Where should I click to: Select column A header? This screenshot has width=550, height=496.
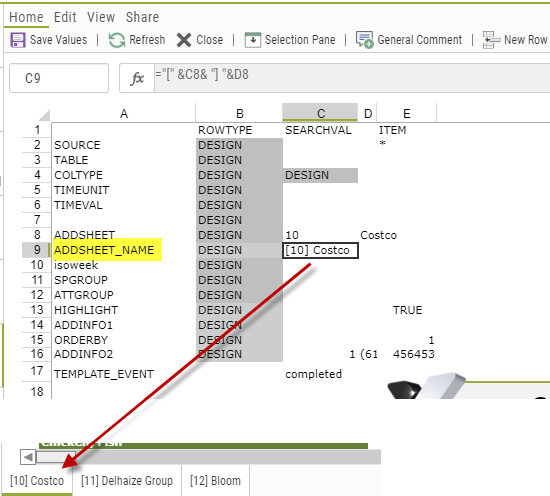click(x=123, y=114)
